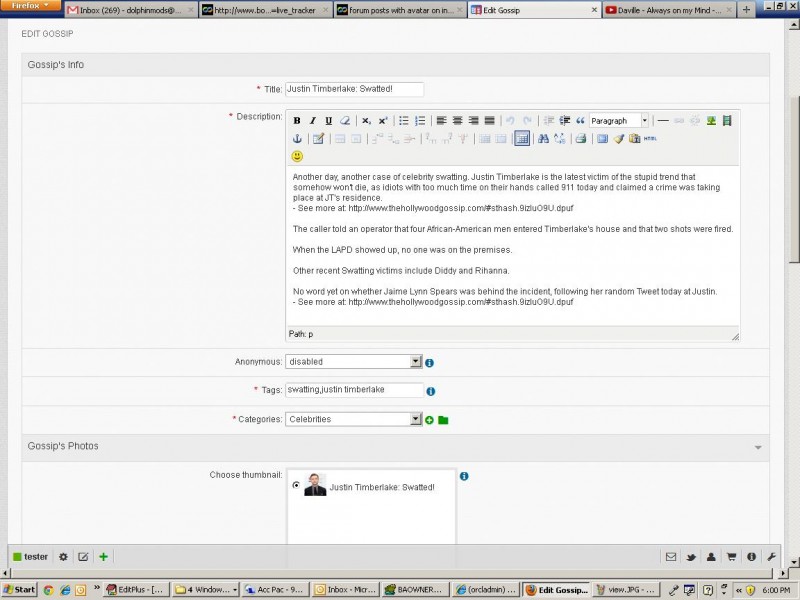Viewport: 800px width, 600px height.
Task: Click tester user in bottom toolbar
Action: [x=31, y=557]
